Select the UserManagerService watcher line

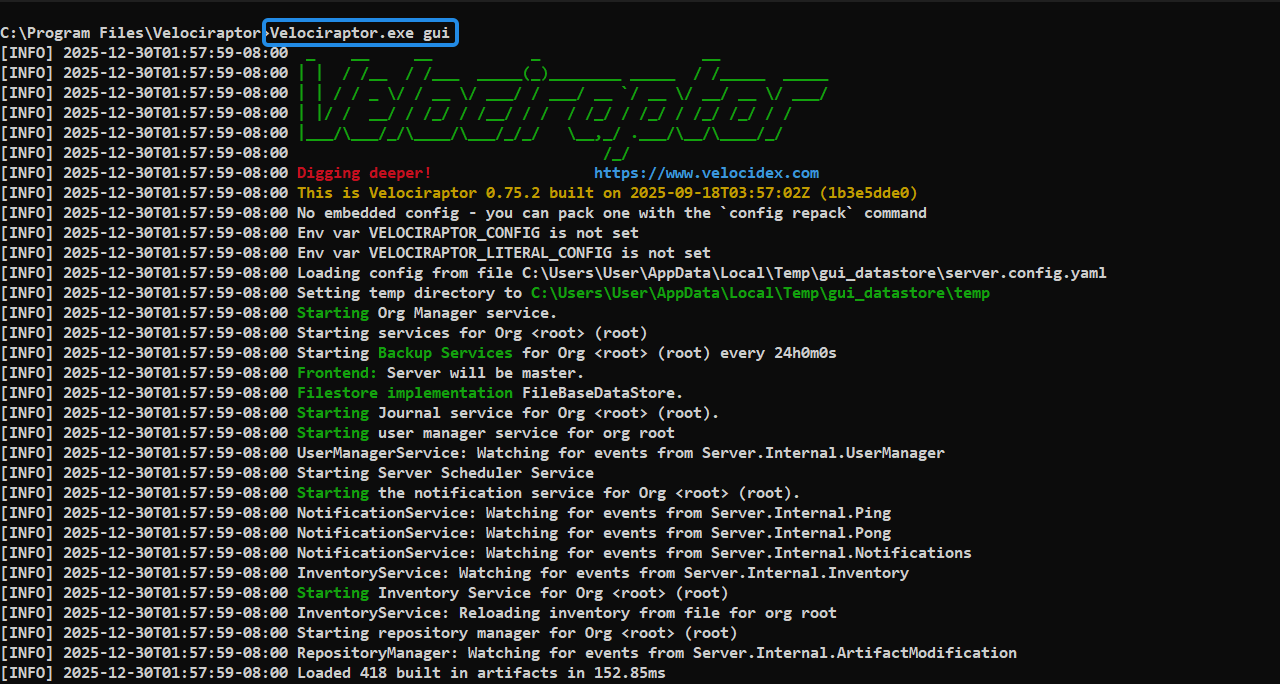(620, 452)
